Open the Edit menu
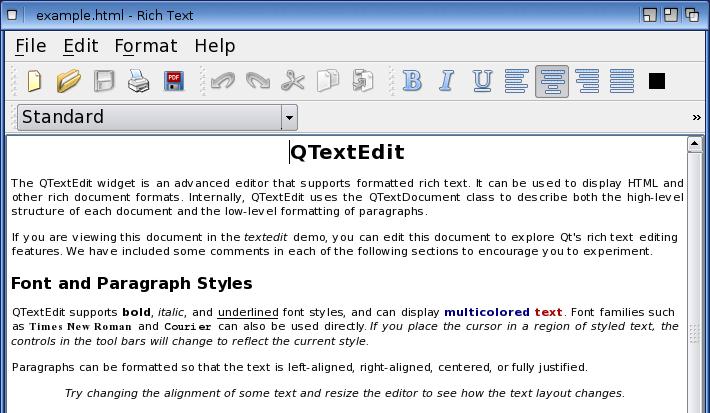 81,46
